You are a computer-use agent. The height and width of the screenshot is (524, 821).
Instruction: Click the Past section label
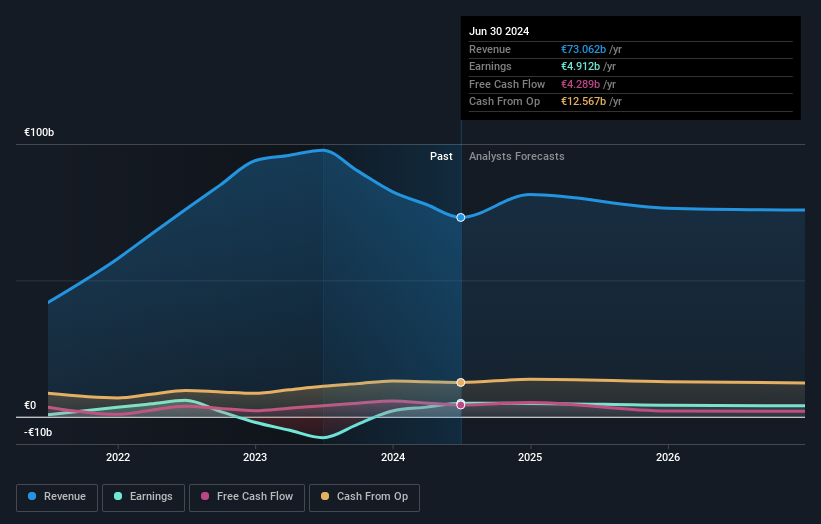441,156
